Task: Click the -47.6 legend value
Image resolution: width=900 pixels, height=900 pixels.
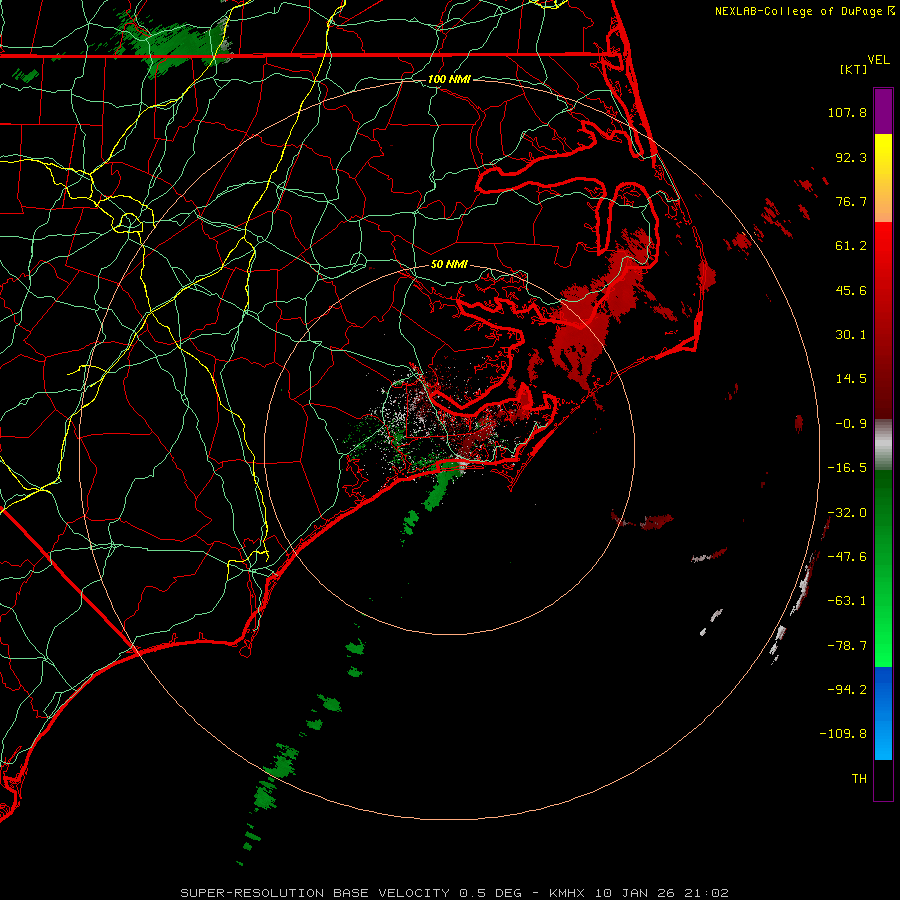Action: click(x=847, y=557)
